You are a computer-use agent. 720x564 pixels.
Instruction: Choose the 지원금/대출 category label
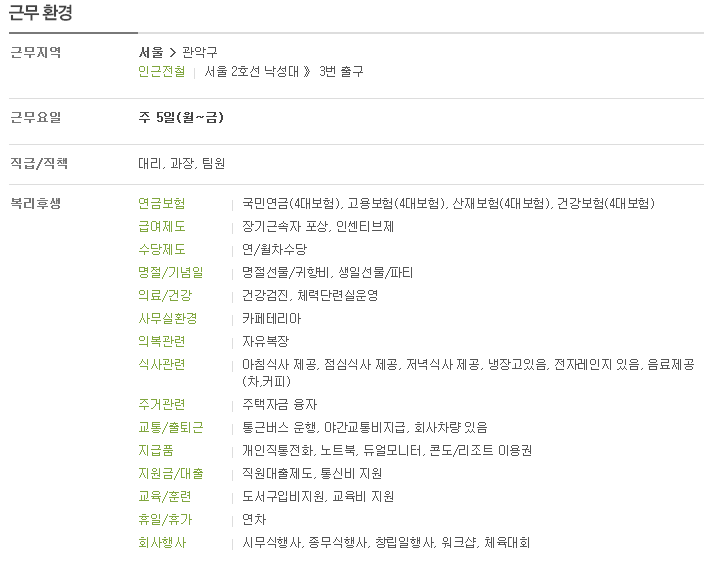coord(170,474)
